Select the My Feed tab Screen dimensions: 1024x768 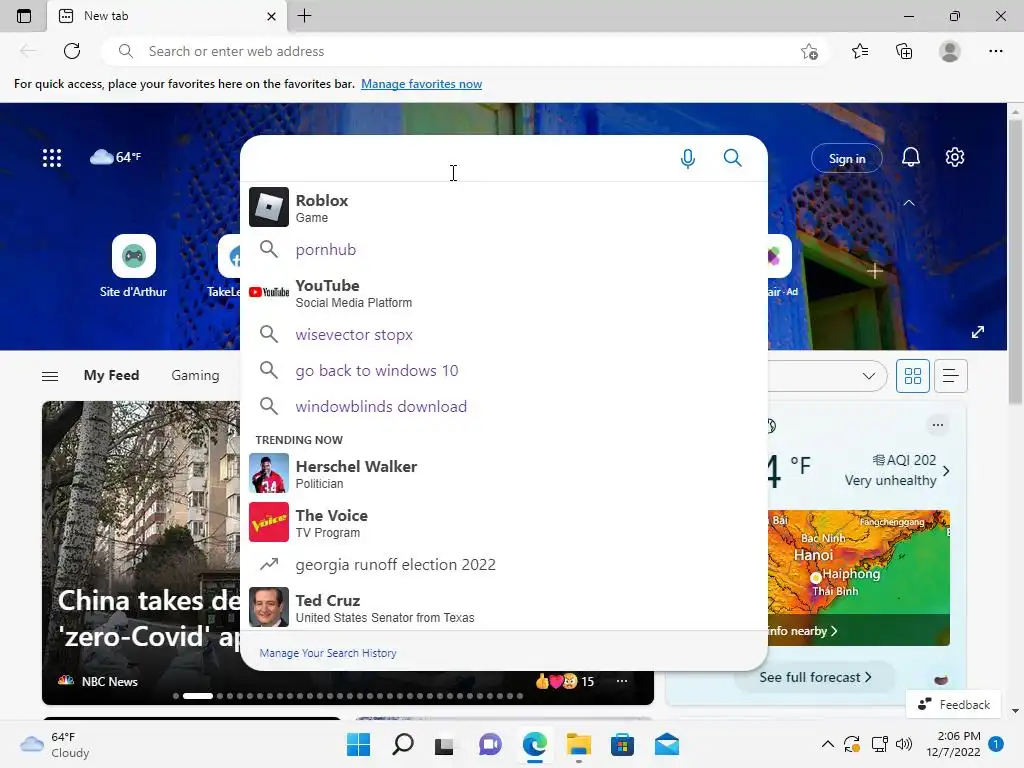pyautogui.click(x=111, y=376)
